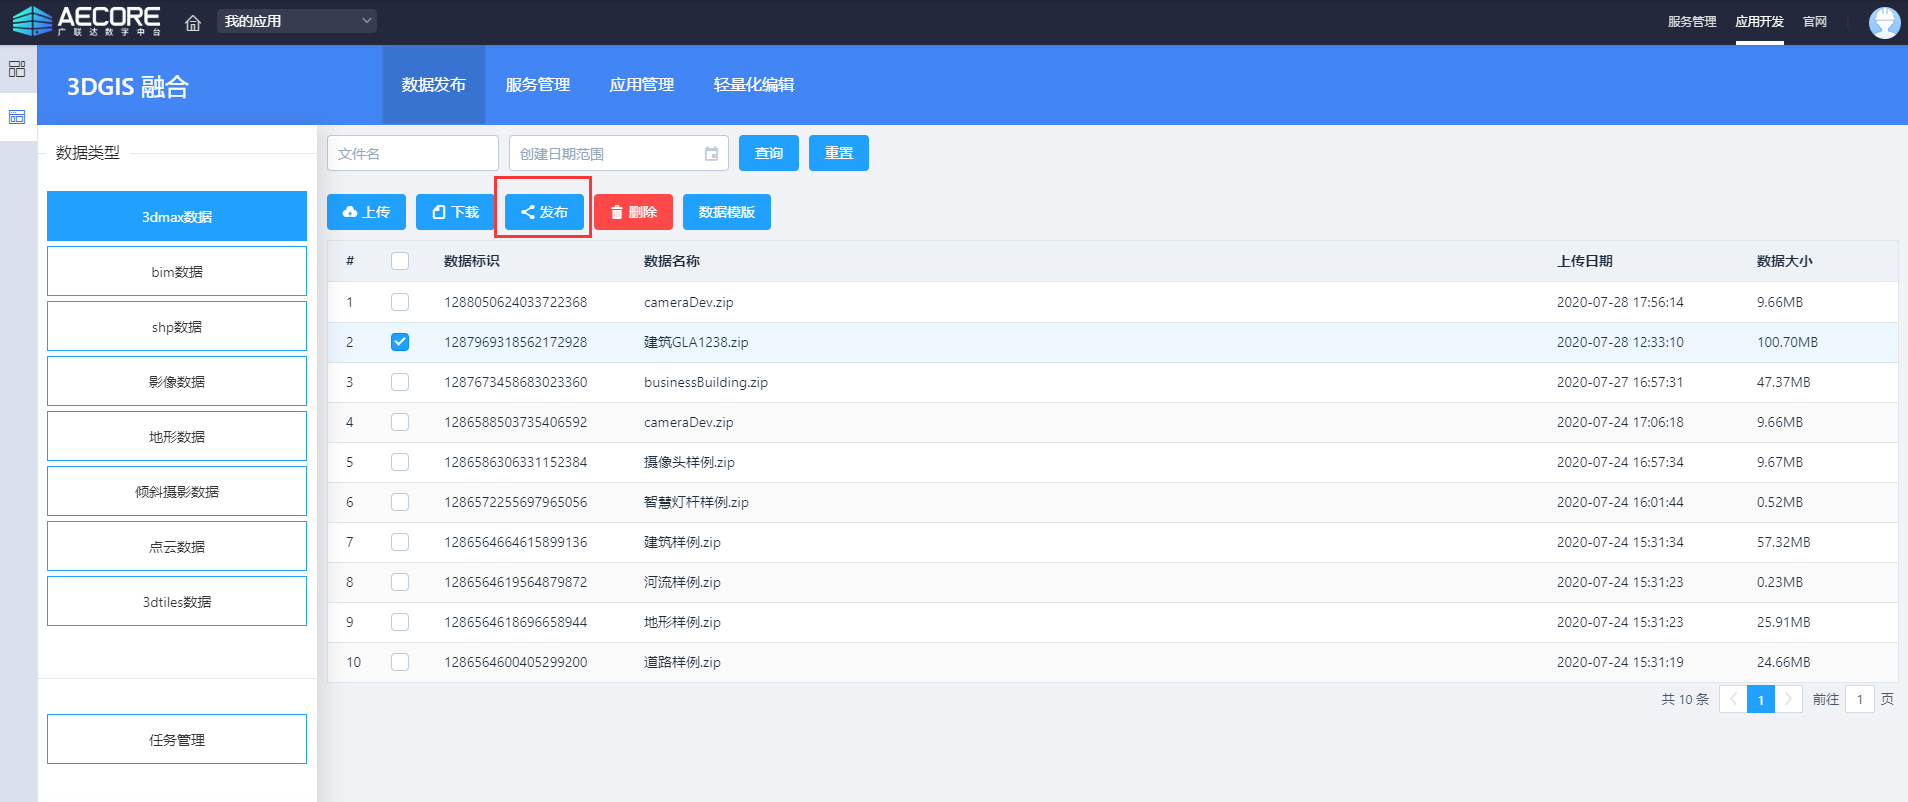The height and width of the screenshot is (802, 1908).
Task: Click the home icon in top bar
Action: tap(193, 22)
